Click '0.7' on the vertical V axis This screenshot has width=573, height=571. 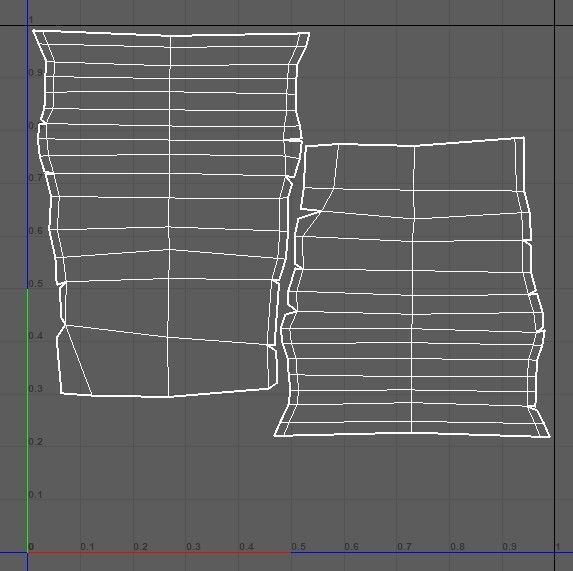click(x=35, y=178)
